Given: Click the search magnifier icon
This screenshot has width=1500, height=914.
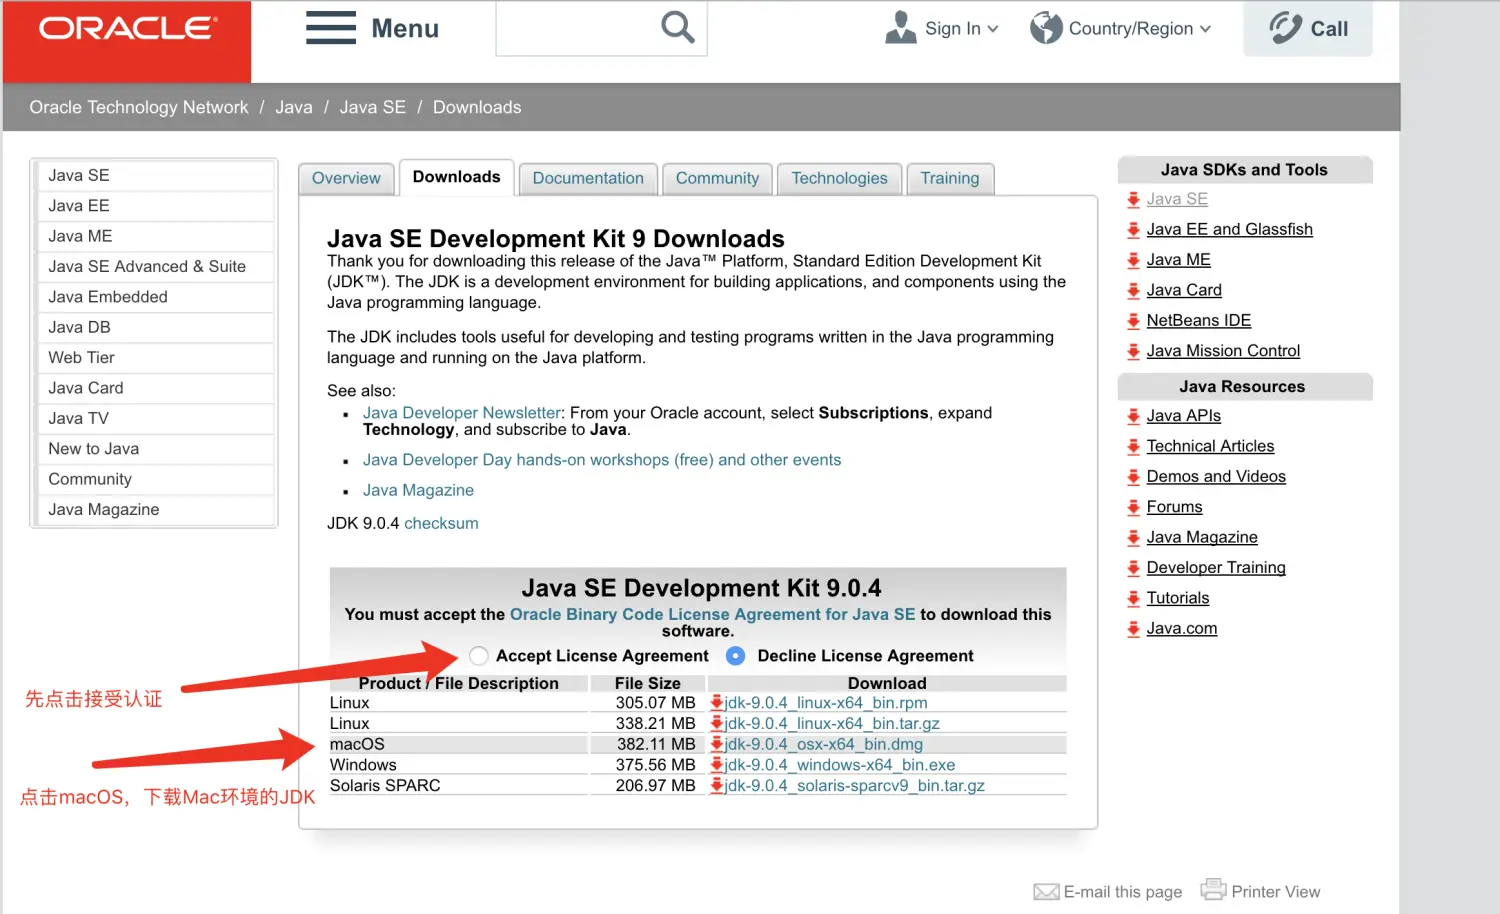Looking at the screenshot, I should point(677,27).
